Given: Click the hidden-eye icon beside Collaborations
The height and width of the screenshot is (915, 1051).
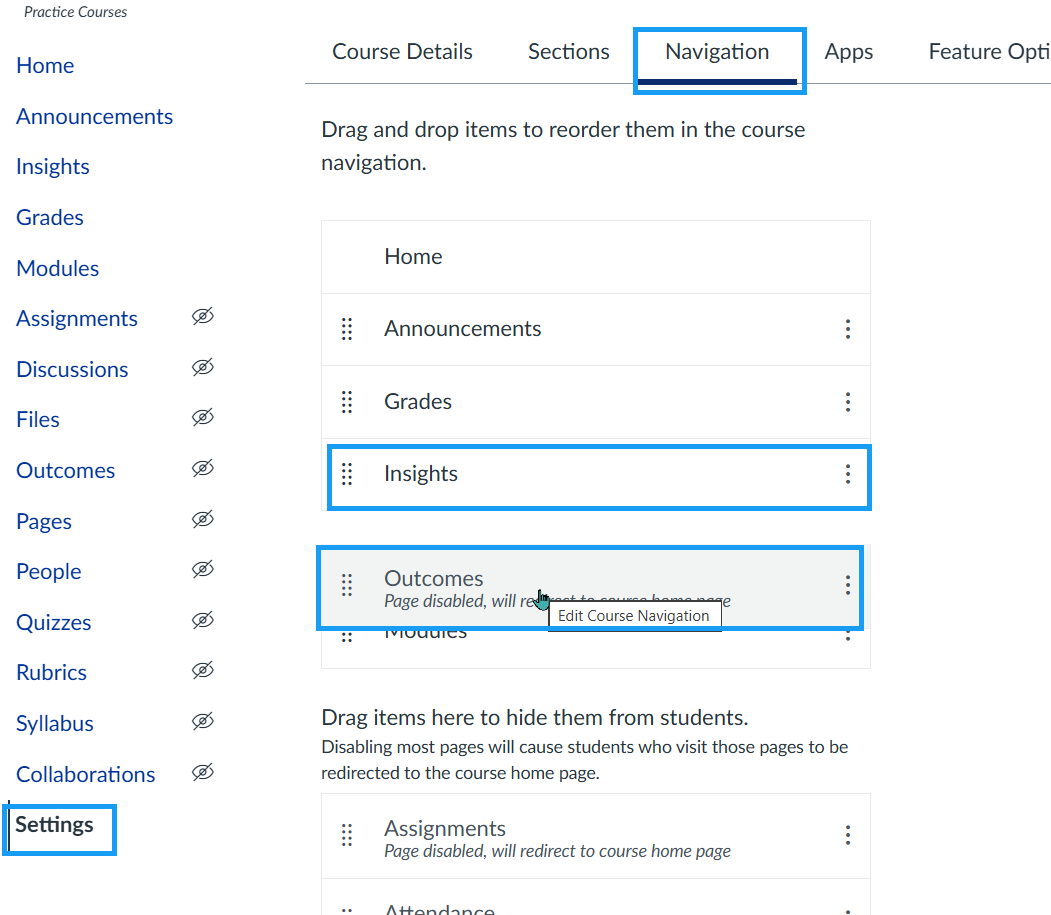Looking at the screenshot, I should coord(202,772).
